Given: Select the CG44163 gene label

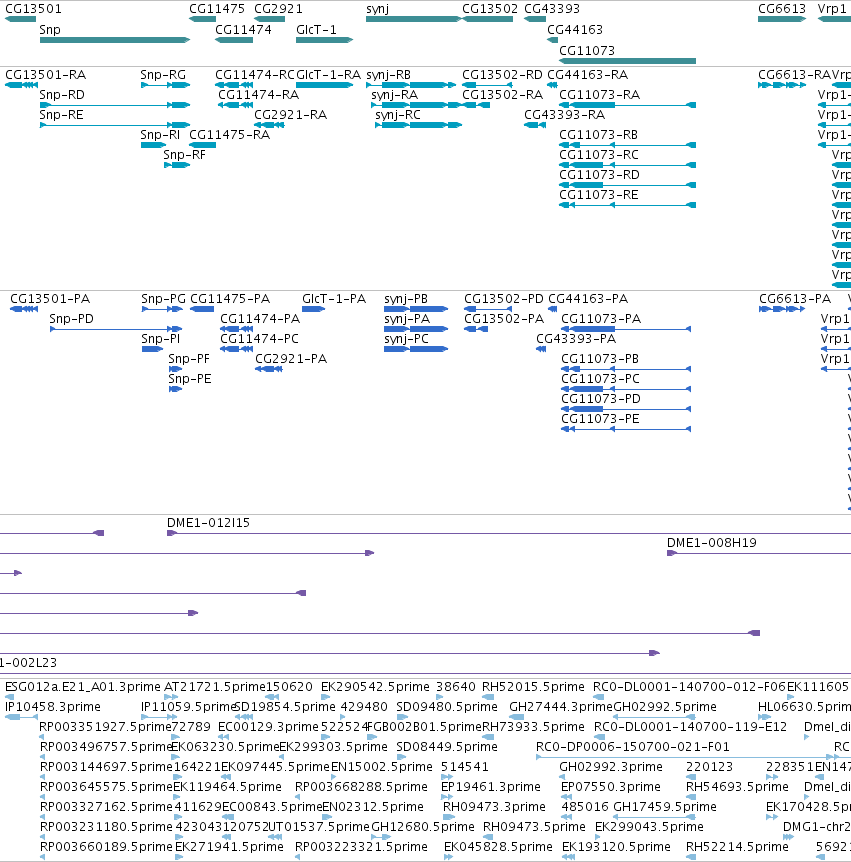Looking at the screenshot, I should (x=575, y=30).
